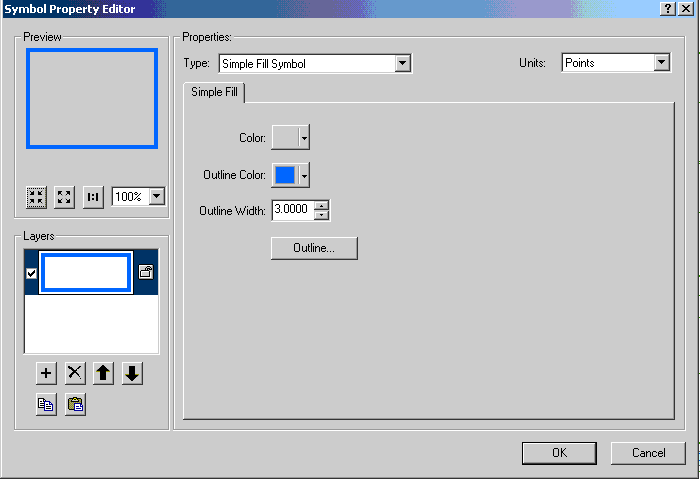Click the zoom to fit preview icon
The width and height of the screenshot is (700, 479).
36,197
